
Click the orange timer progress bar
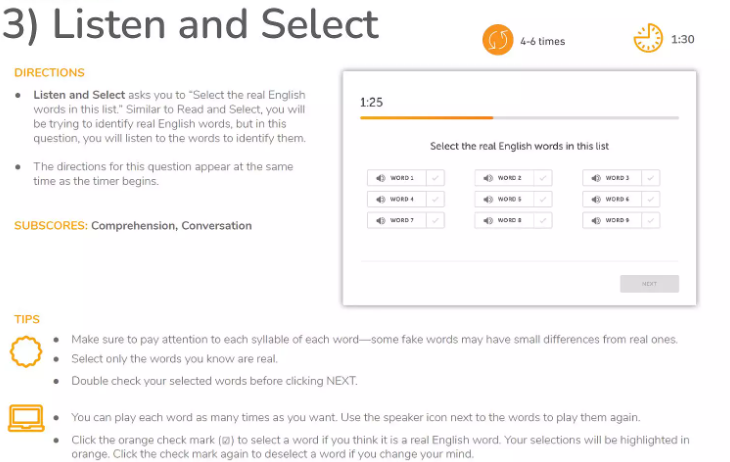tap(426, 118)
